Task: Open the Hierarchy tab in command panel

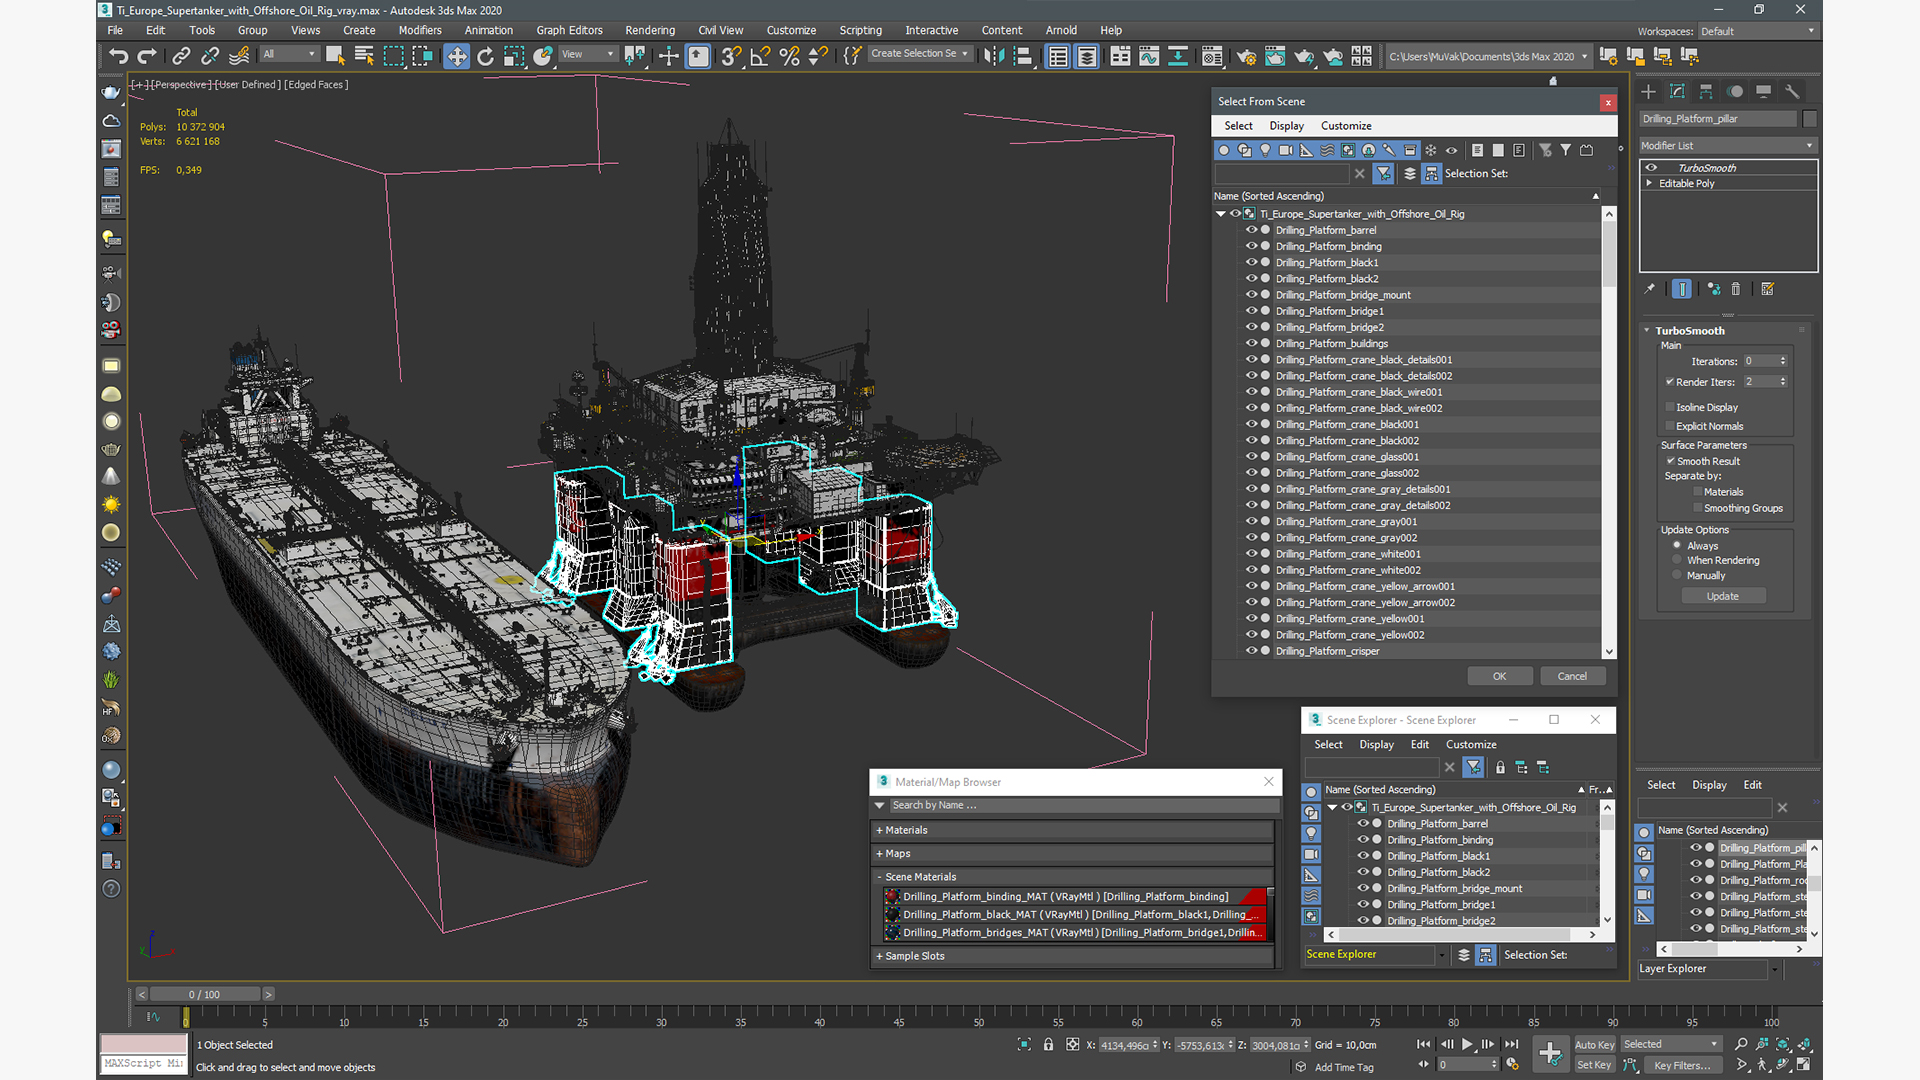Action: [1706, 91]
